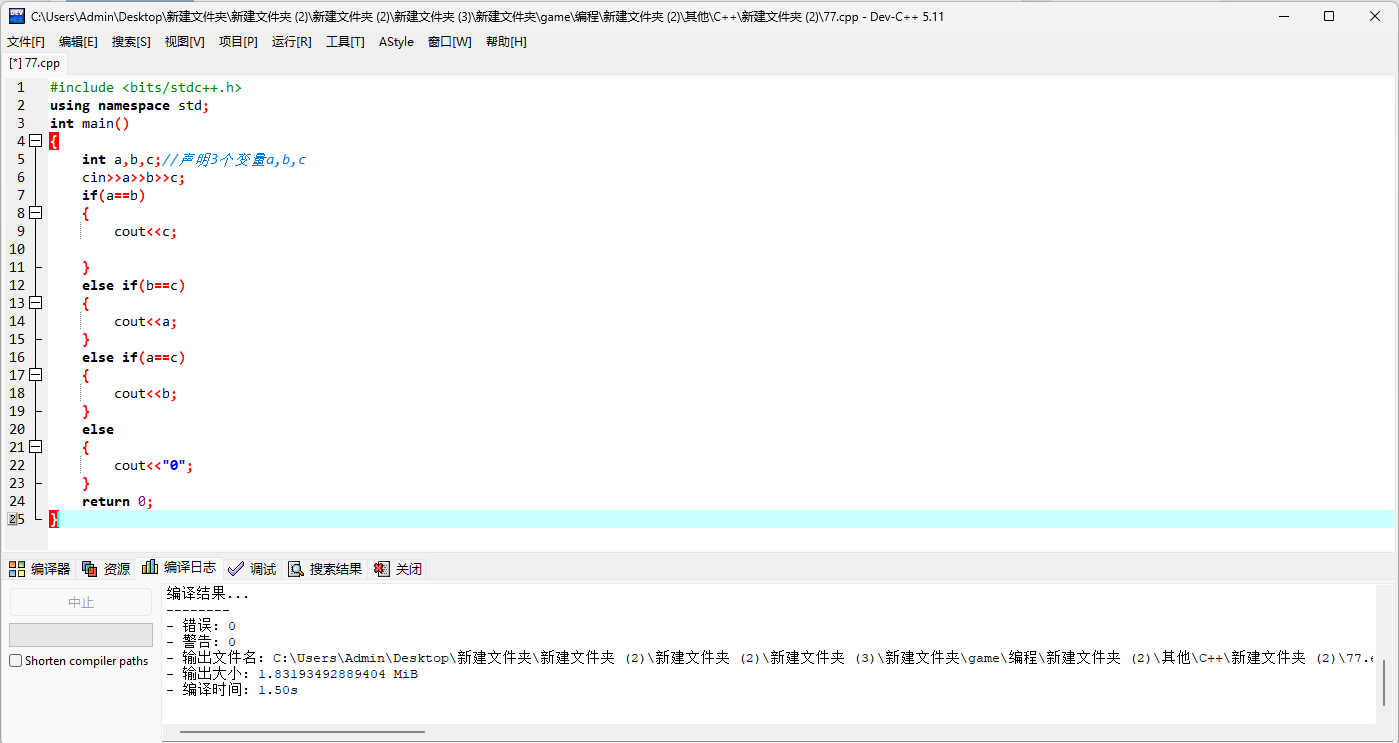Collapse the main function block at line 4

(36, 141)
